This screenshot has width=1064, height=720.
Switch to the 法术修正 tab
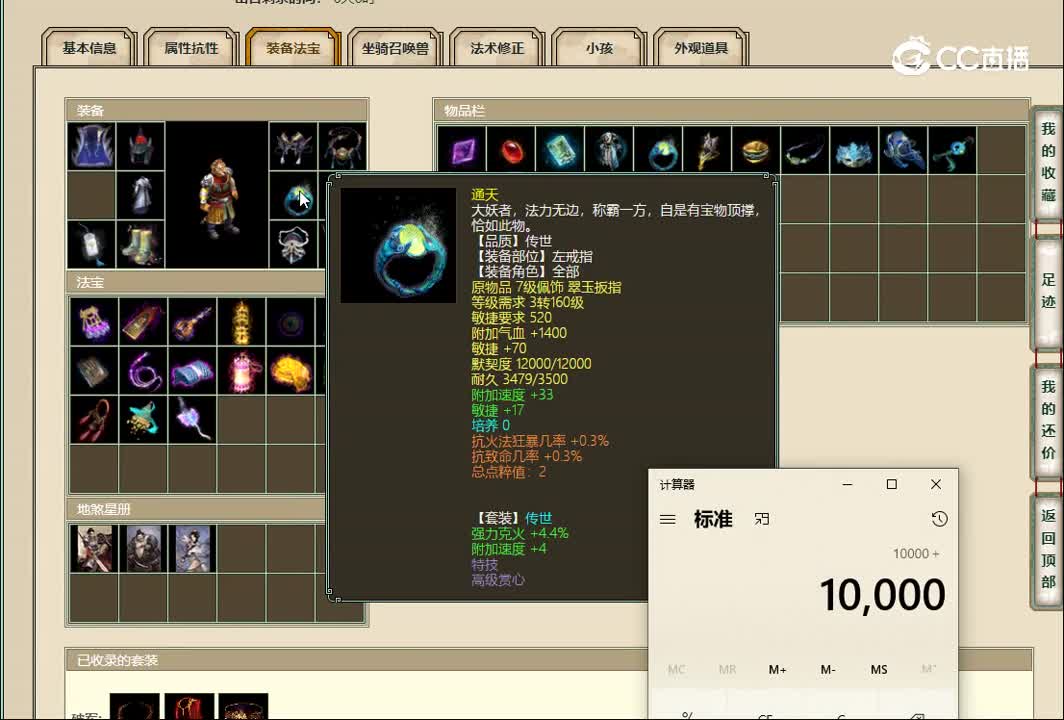pos(497,48)
